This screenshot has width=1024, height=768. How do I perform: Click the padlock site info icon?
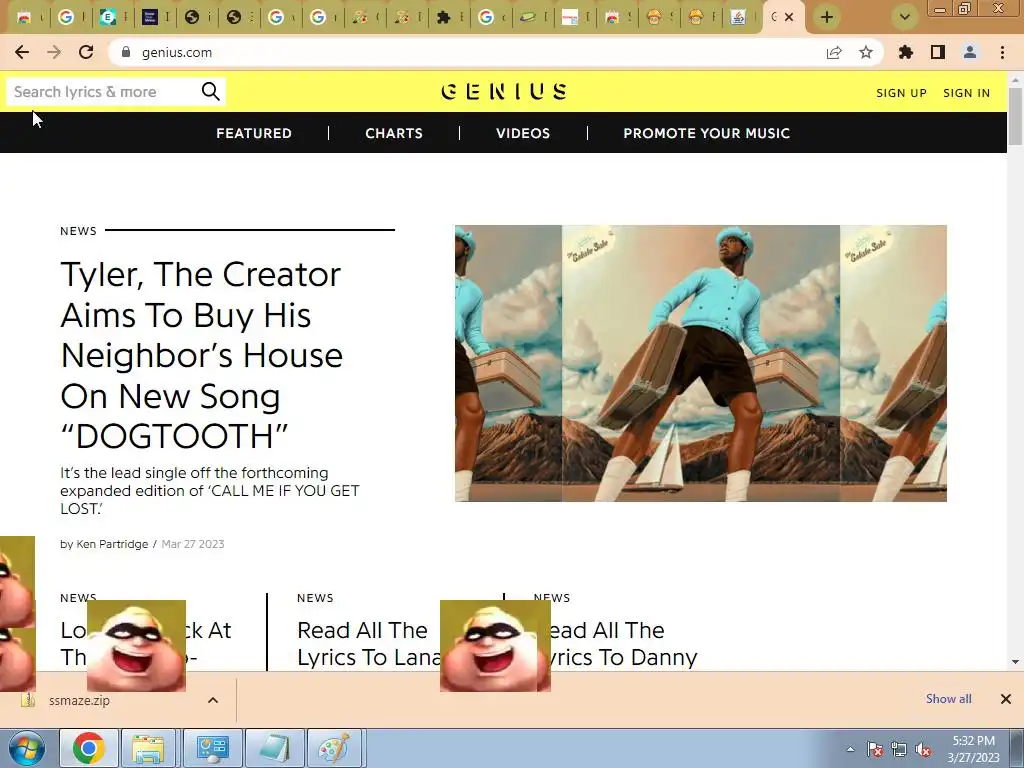[x=126, y=52]
